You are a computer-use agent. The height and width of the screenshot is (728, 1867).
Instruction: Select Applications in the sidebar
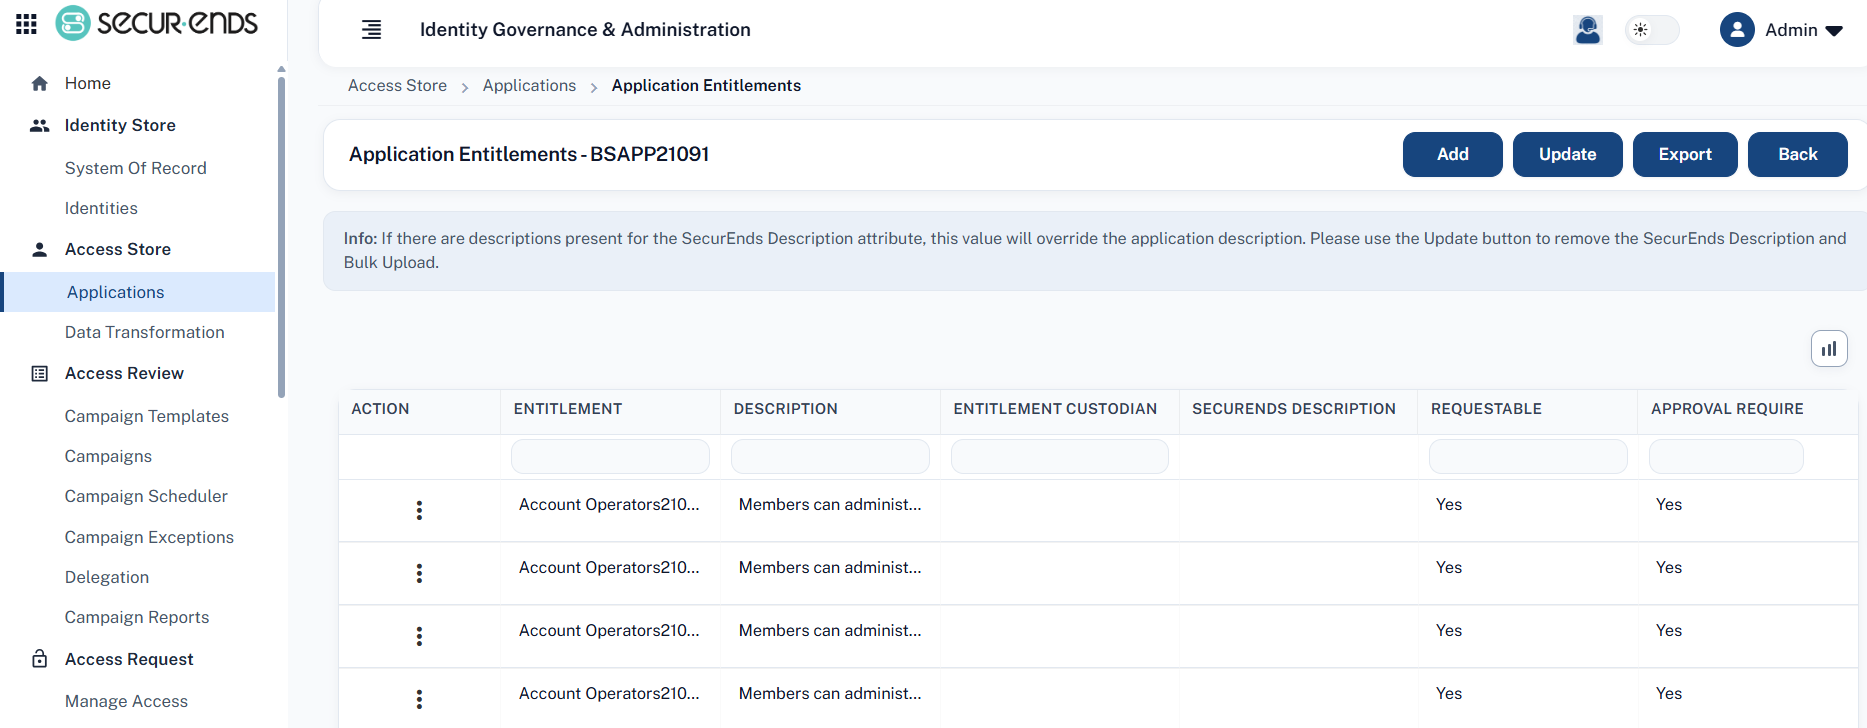point(138,292)
